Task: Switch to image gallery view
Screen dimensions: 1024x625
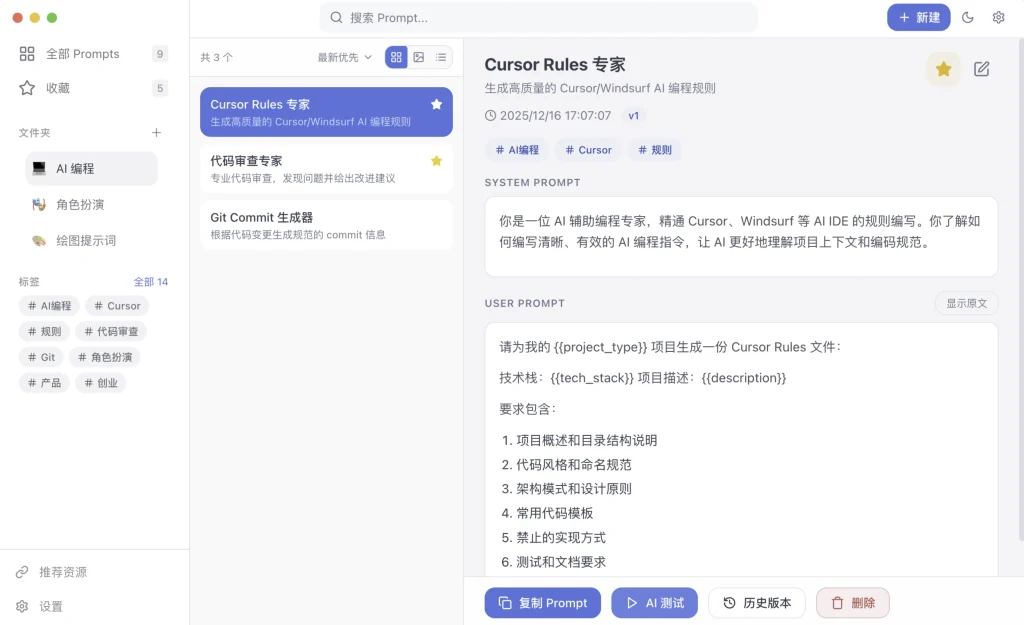Action: tap(419, 57)
